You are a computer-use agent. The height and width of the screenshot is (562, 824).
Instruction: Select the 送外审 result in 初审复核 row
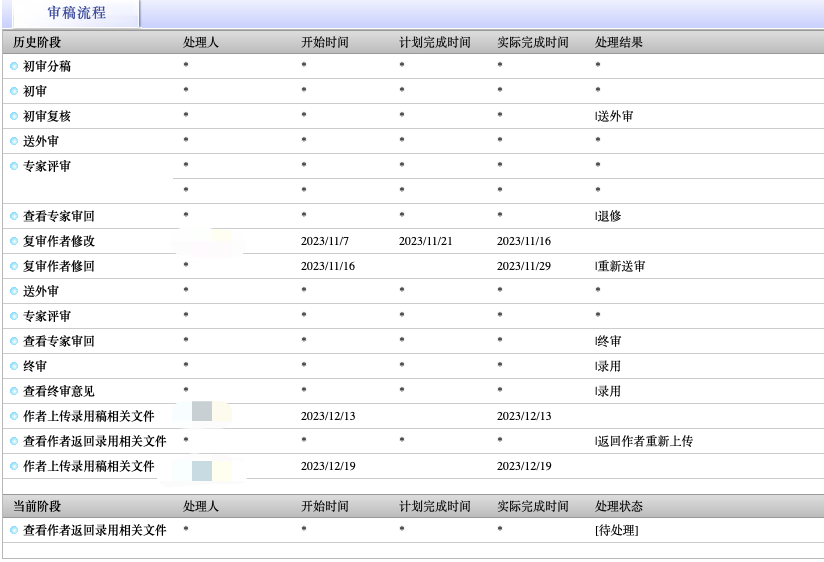click(615, 116)
